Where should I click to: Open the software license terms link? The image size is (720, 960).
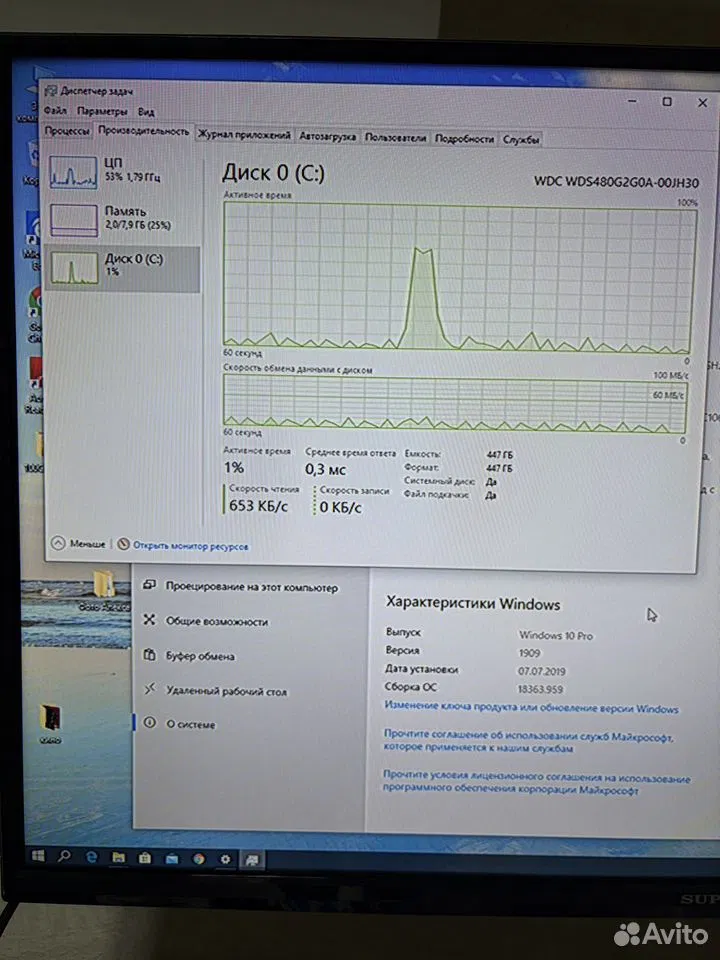click(536, 782)
